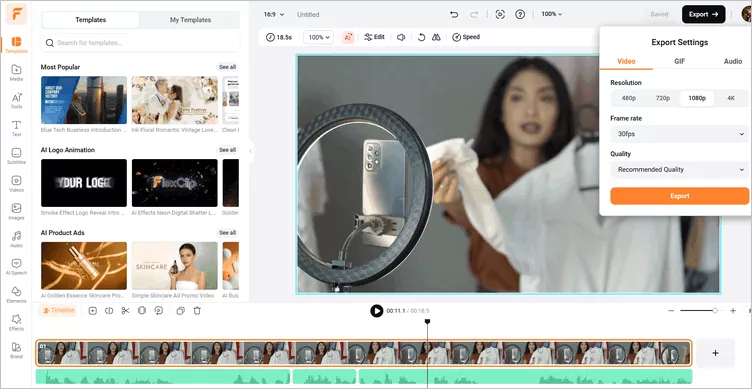752x389 pixels.
Task: See all AI Logo Animation templates
Action: (x=227, y=150)
